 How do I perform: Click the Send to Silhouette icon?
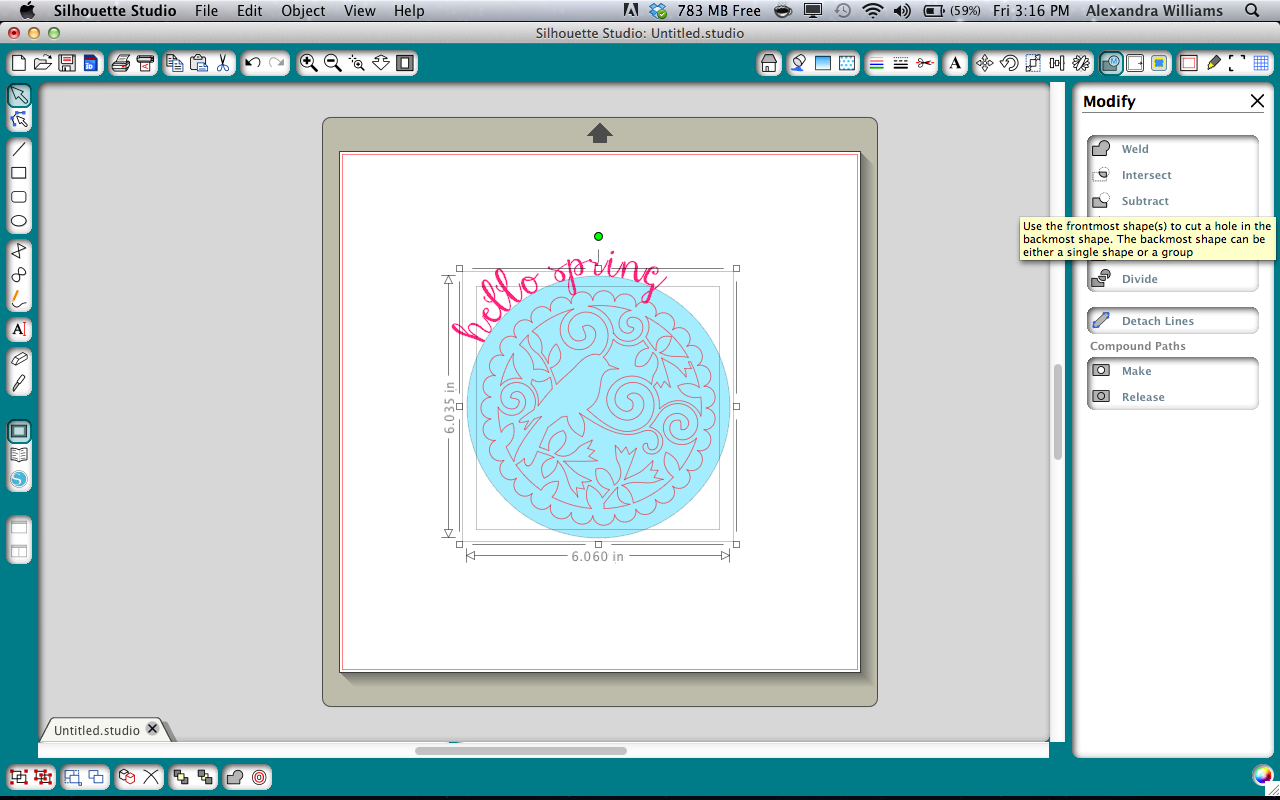click(146, 63)
